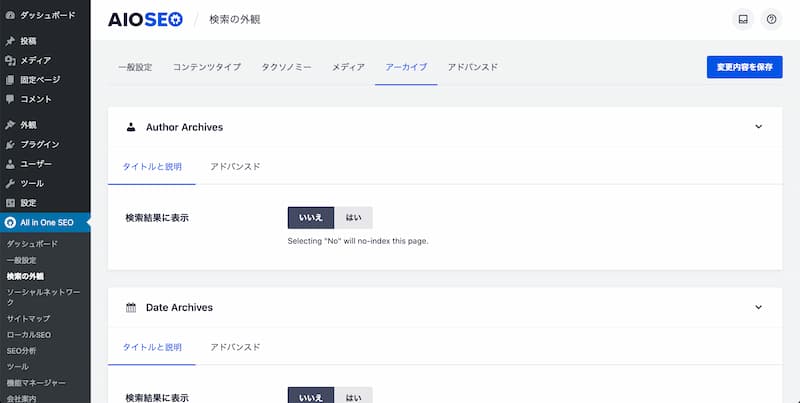The image size is (800, 403).
Task: Select いいえ for Date Archives search visibility
Action: [311, 395]
